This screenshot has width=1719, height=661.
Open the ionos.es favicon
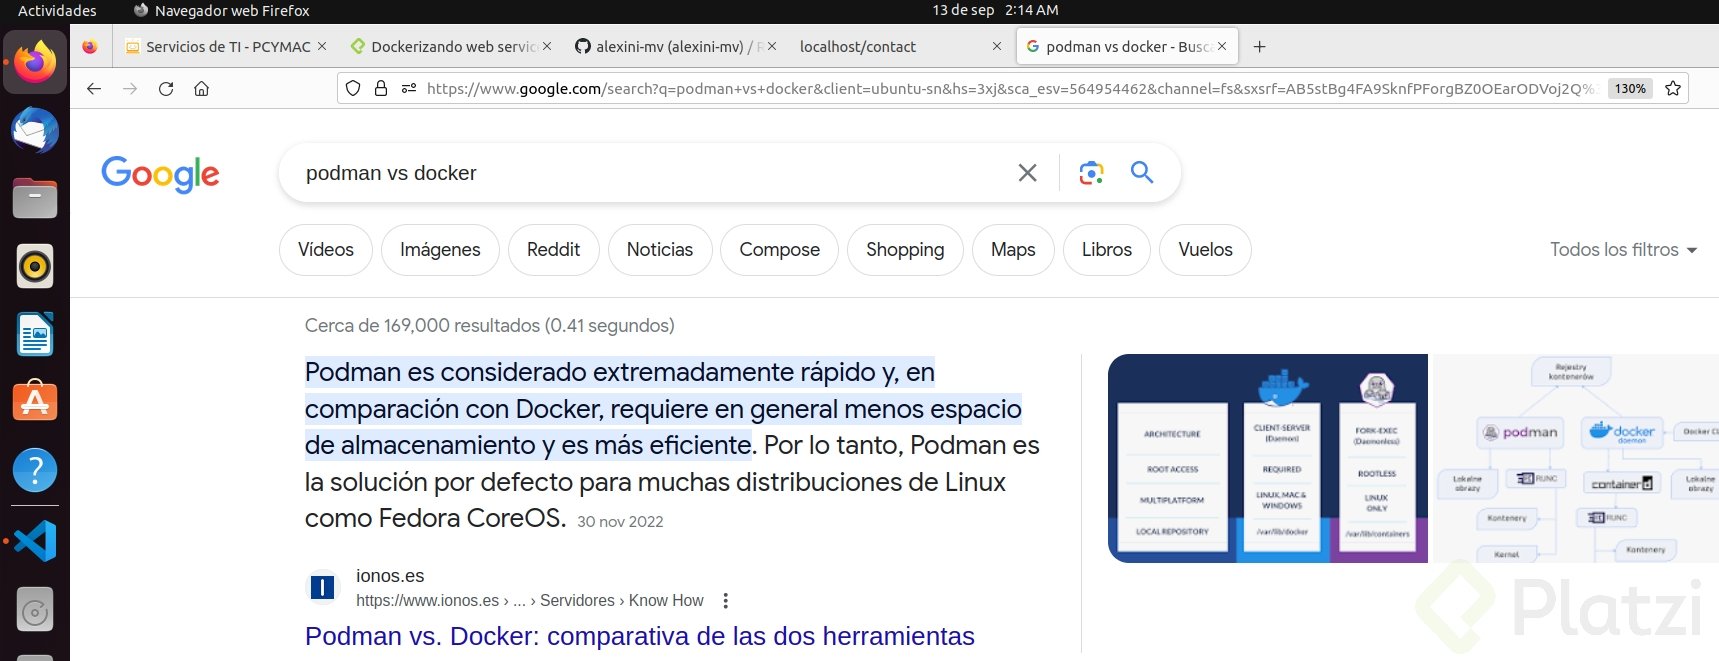pos(323,587)
